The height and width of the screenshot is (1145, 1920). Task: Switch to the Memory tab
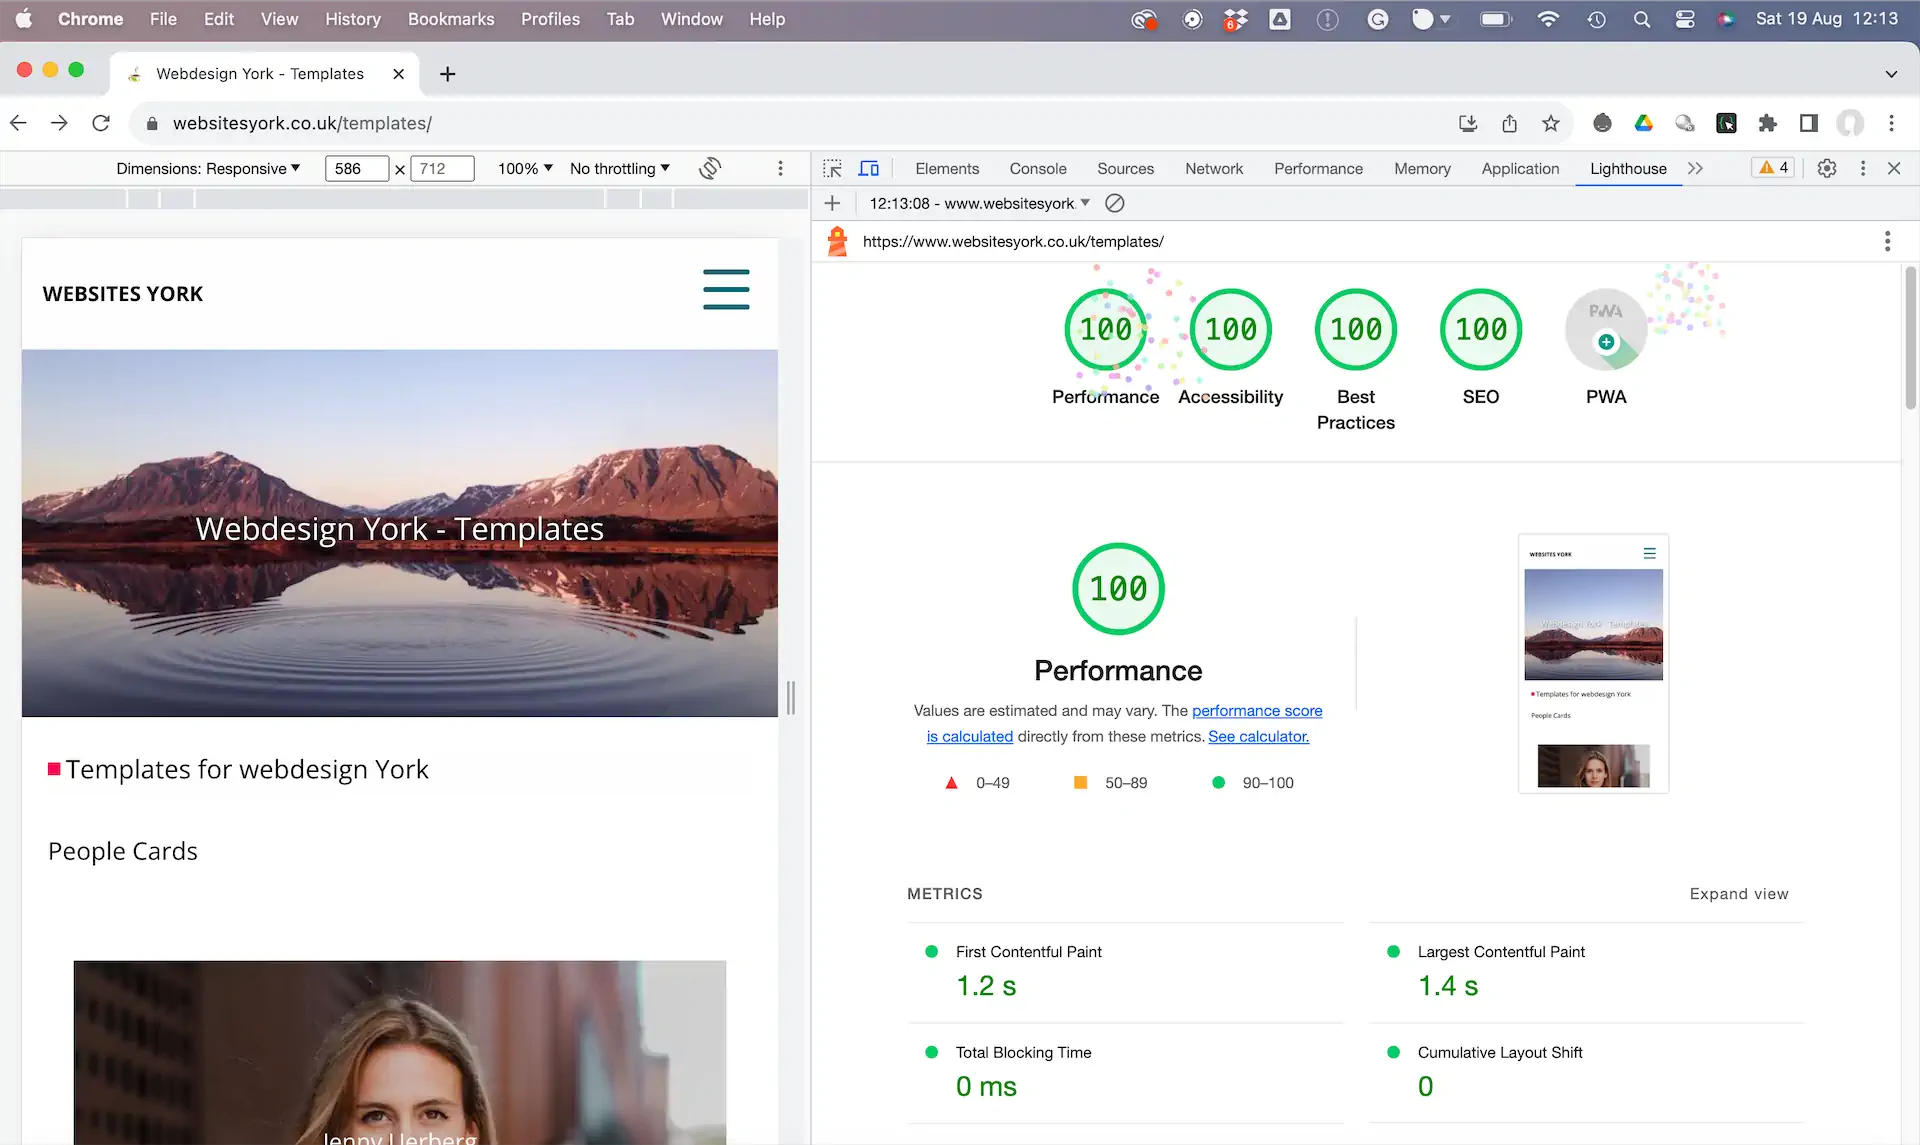1422,168
